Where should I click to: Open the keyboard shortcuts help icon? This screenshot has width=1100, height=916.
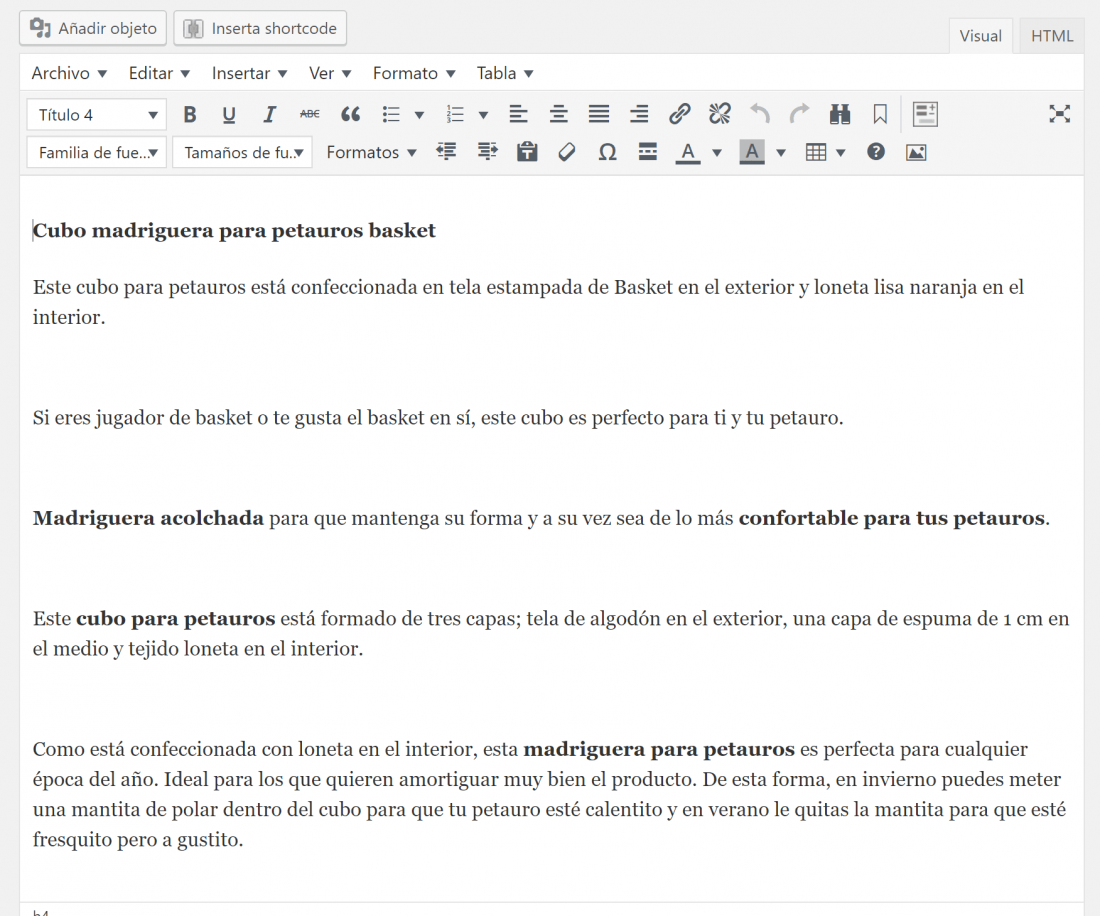click(x=876, y=152)
